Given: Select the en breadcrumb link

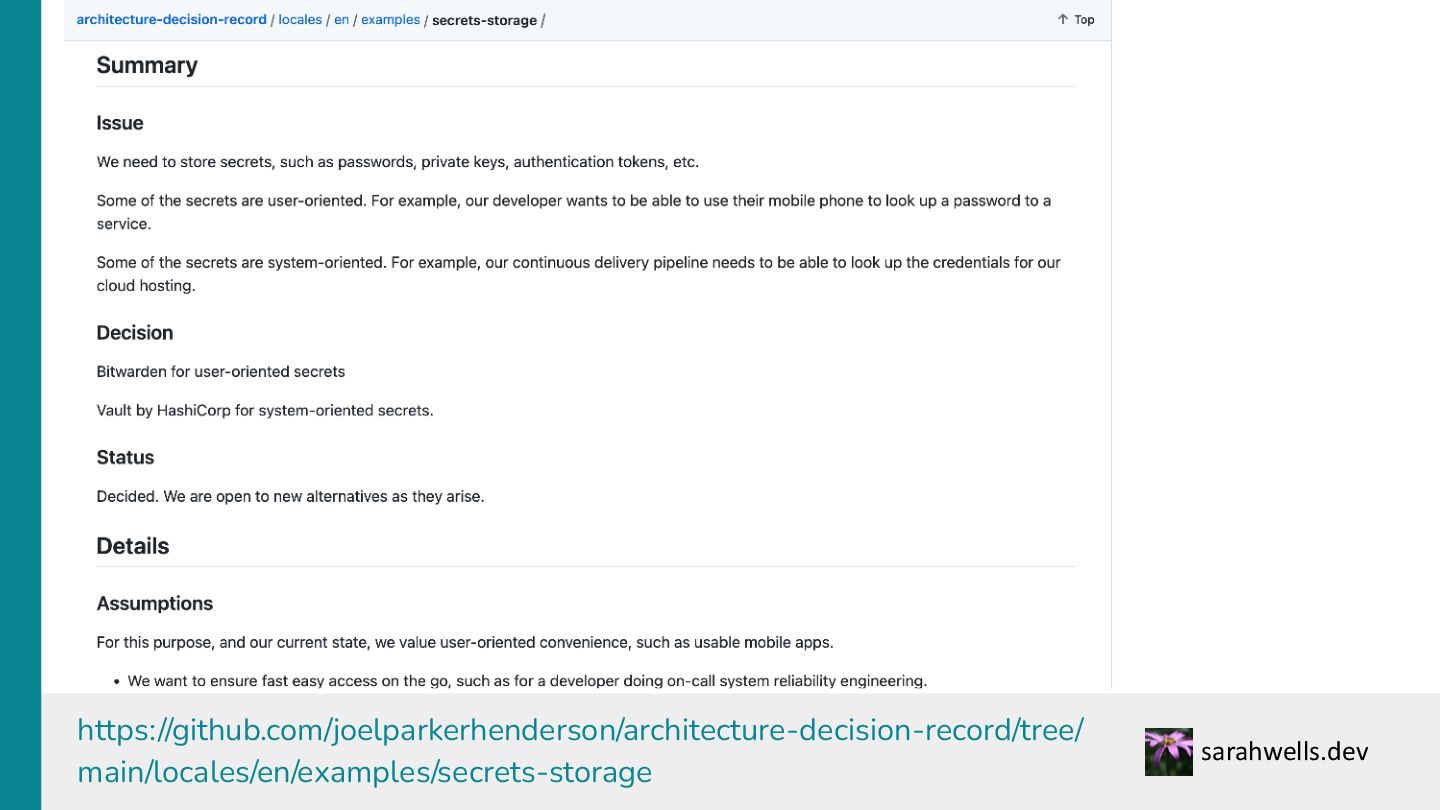Looking at the screenshot, I should click(x=342, y=20).
